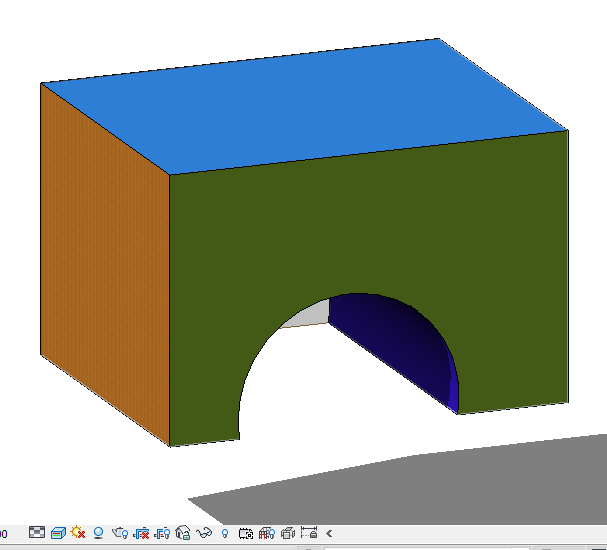
Task: Toggle Show Analytical Model icon
Action: (267, 533)
